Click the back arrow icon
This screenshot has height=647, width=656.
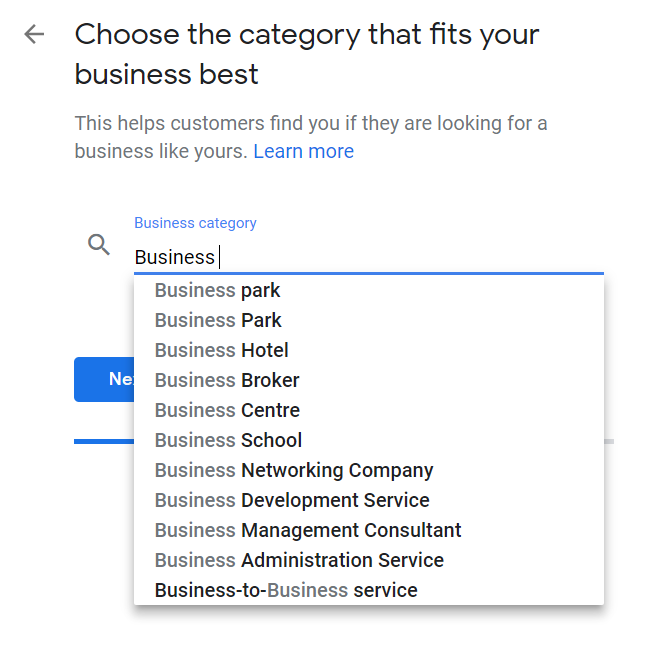34,34
